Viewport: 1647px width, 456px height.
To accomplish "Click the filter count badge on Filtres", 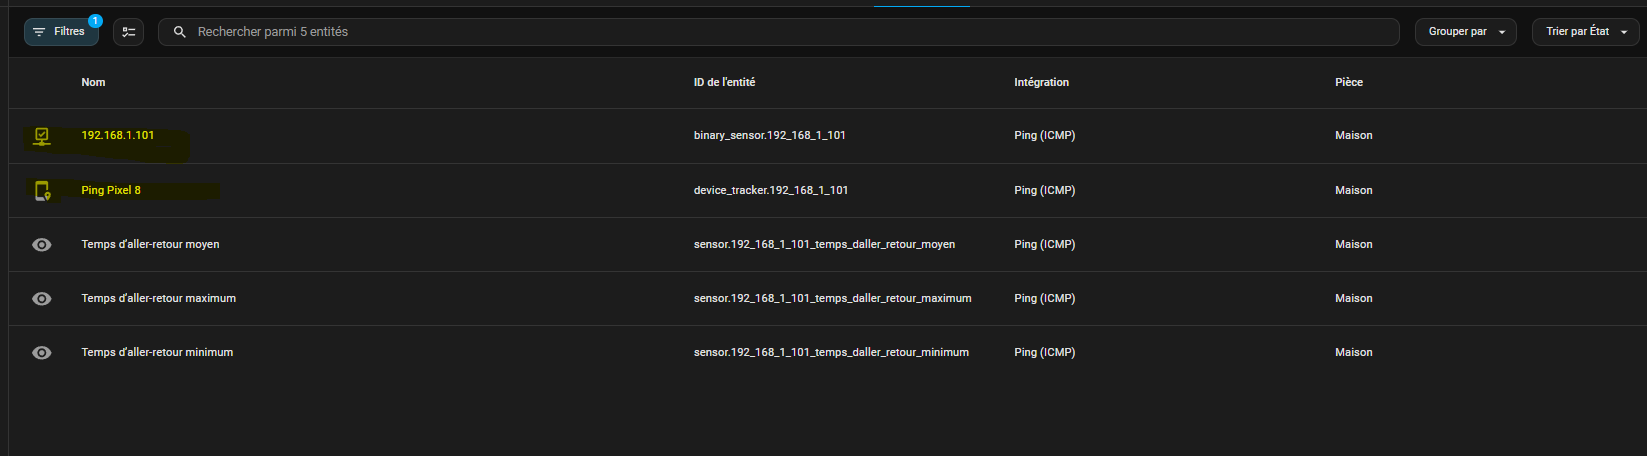I will [95, 20].
